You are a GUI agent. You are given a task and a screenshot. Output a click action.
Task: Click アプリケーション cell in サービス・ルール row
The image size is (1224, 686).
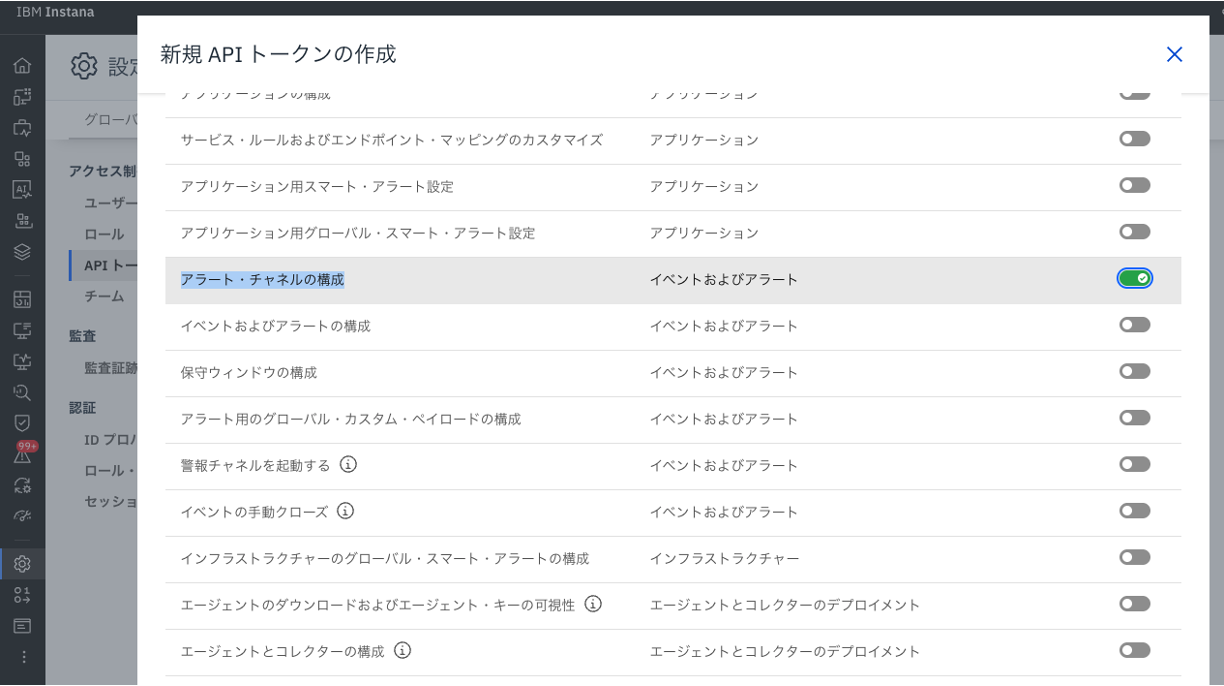(704, 140)
